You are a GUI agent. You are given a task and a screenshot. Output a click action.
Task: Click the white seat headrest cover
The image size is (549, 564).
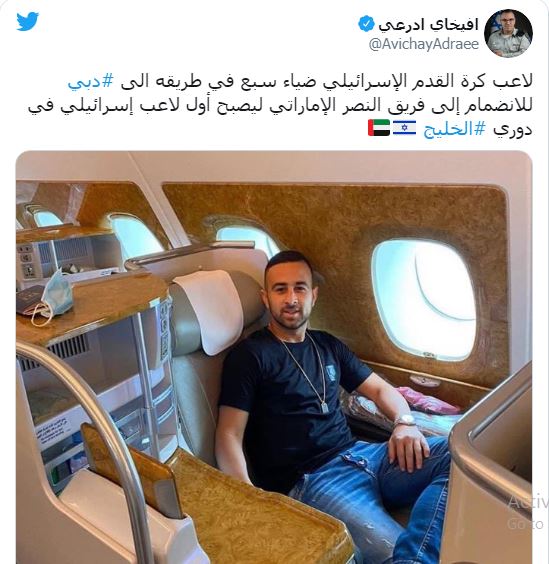coord(207,309)
